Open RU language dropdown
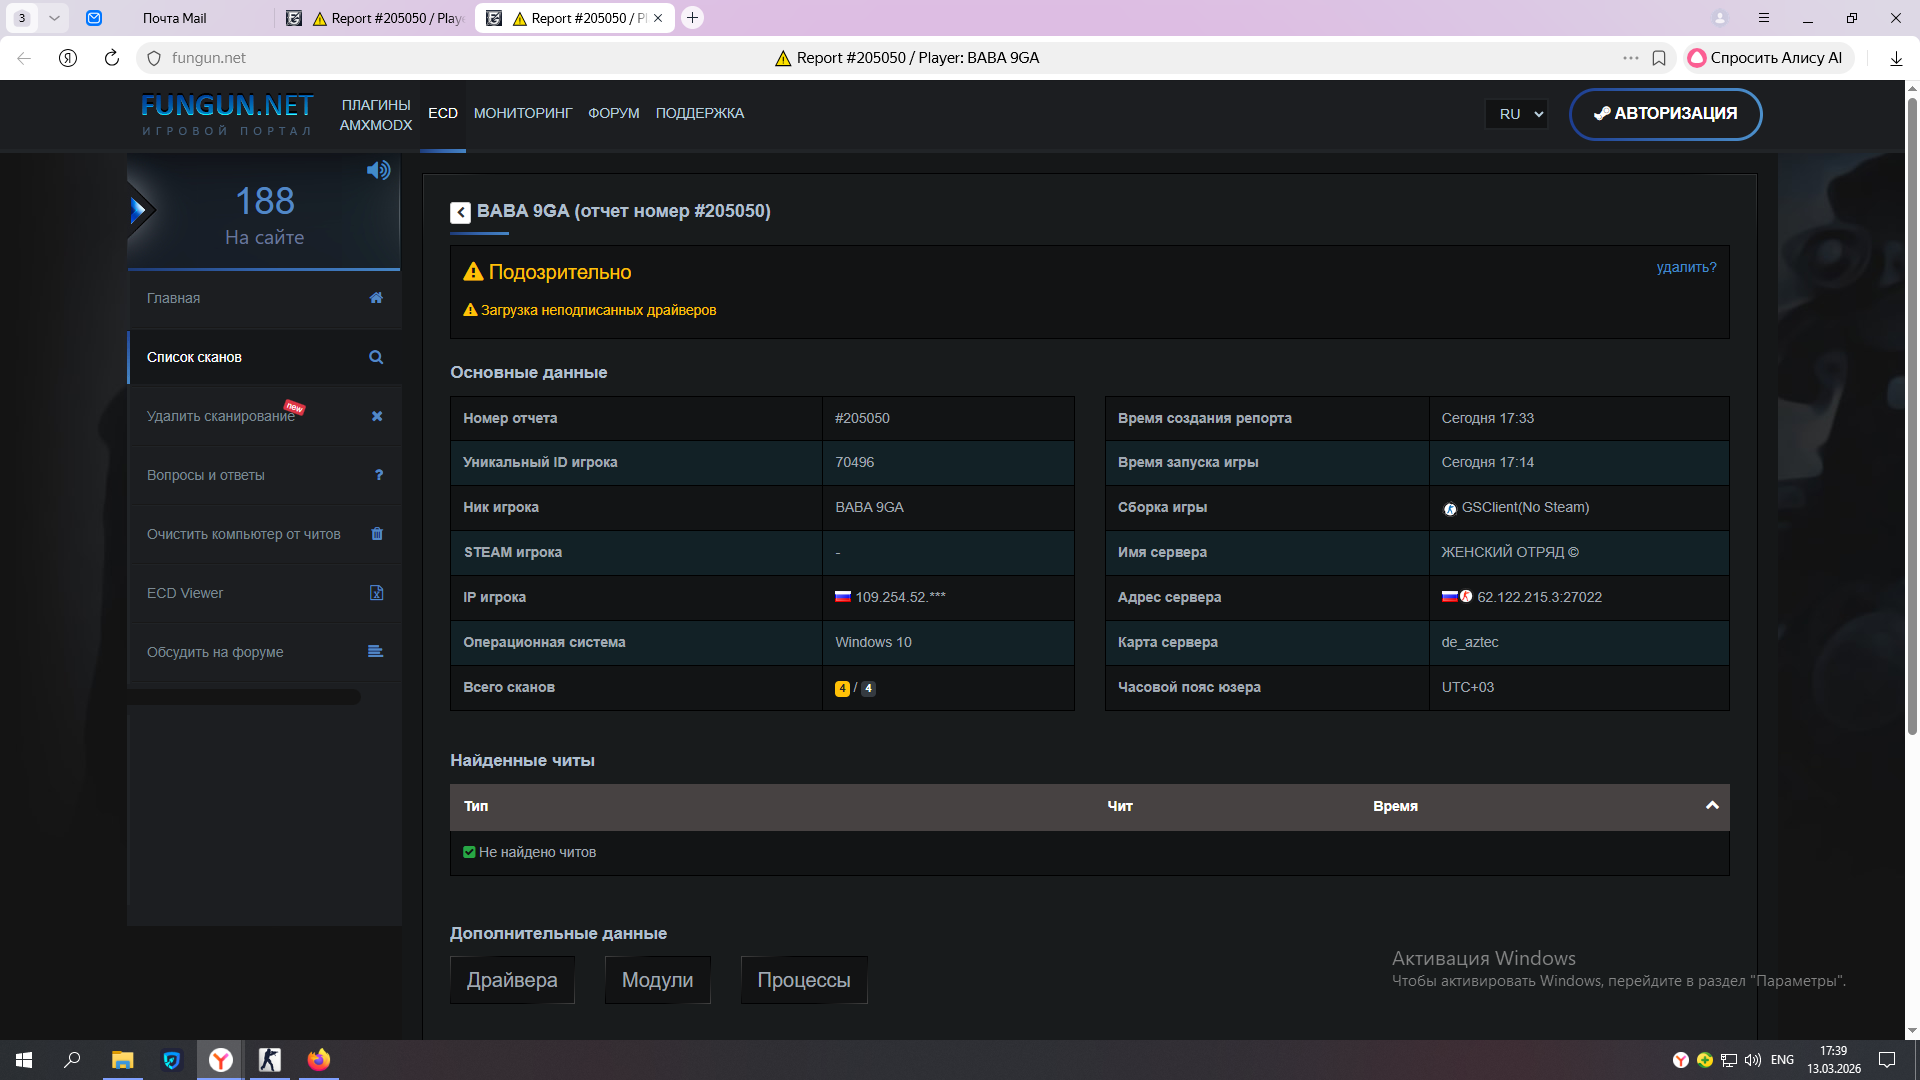Image resolution: width=1920 pixels, height=1080 pixels. tap(1517, 114)
